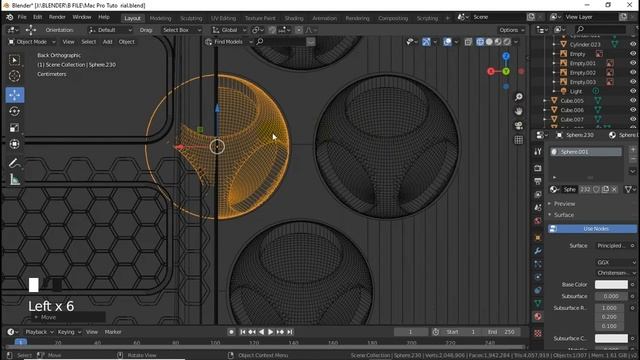Open the Object Data green triangle tab
Viewport: 640px width, 360px height.
pyautogui.click(x=538, y=303)
